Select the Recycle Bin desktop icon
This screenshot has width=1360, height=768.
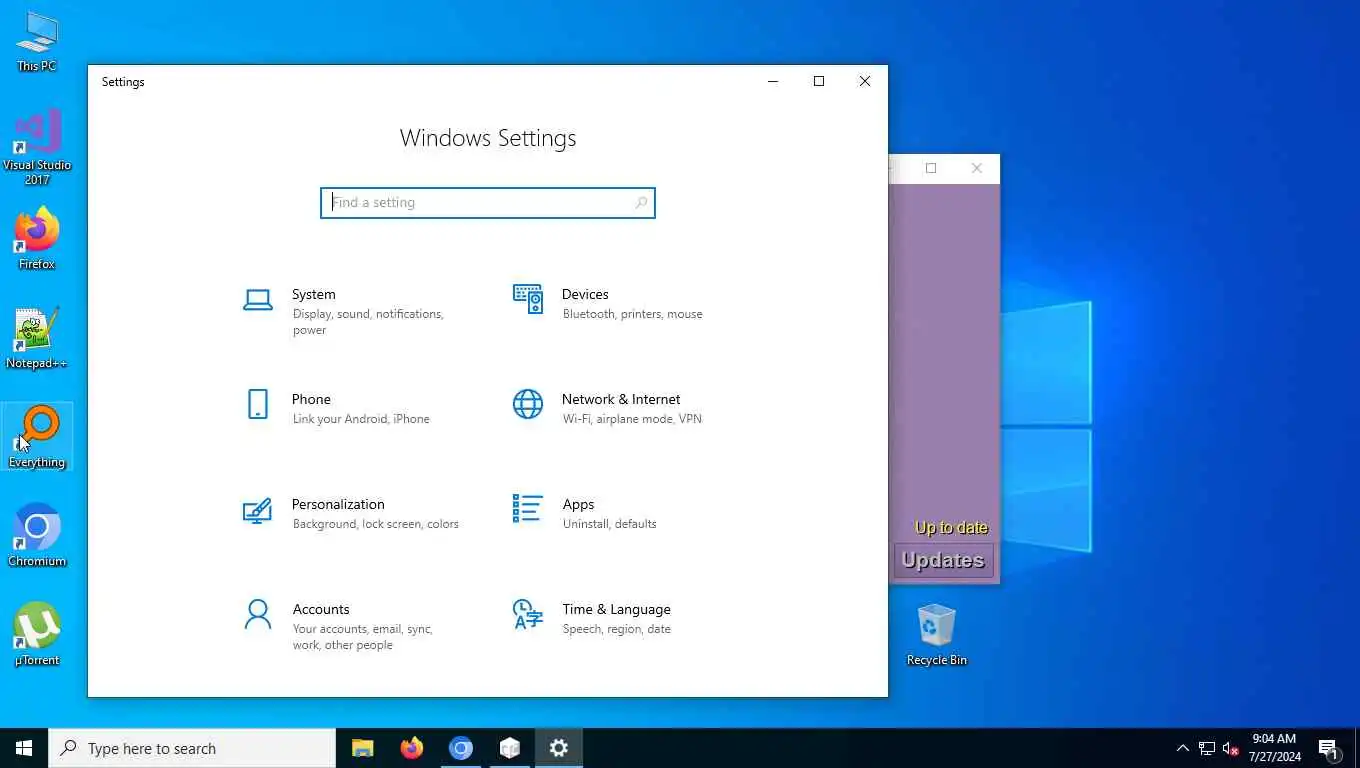(x=937, y=635)
